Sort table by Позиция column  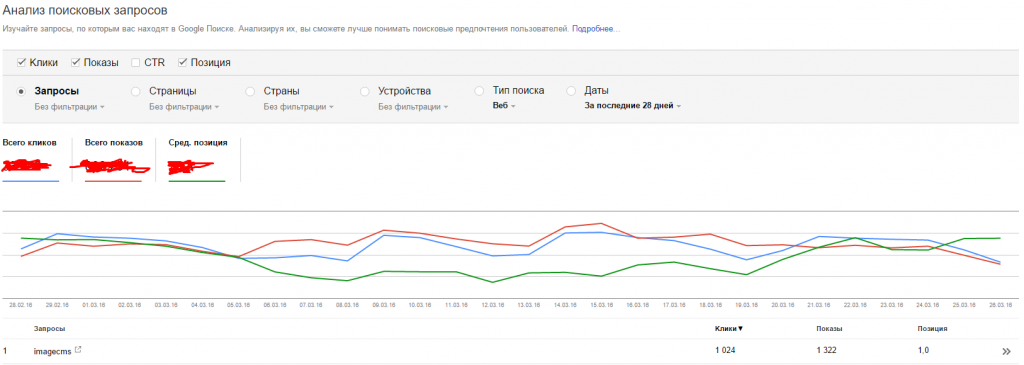pyautogui.click(x=933, y=328)
